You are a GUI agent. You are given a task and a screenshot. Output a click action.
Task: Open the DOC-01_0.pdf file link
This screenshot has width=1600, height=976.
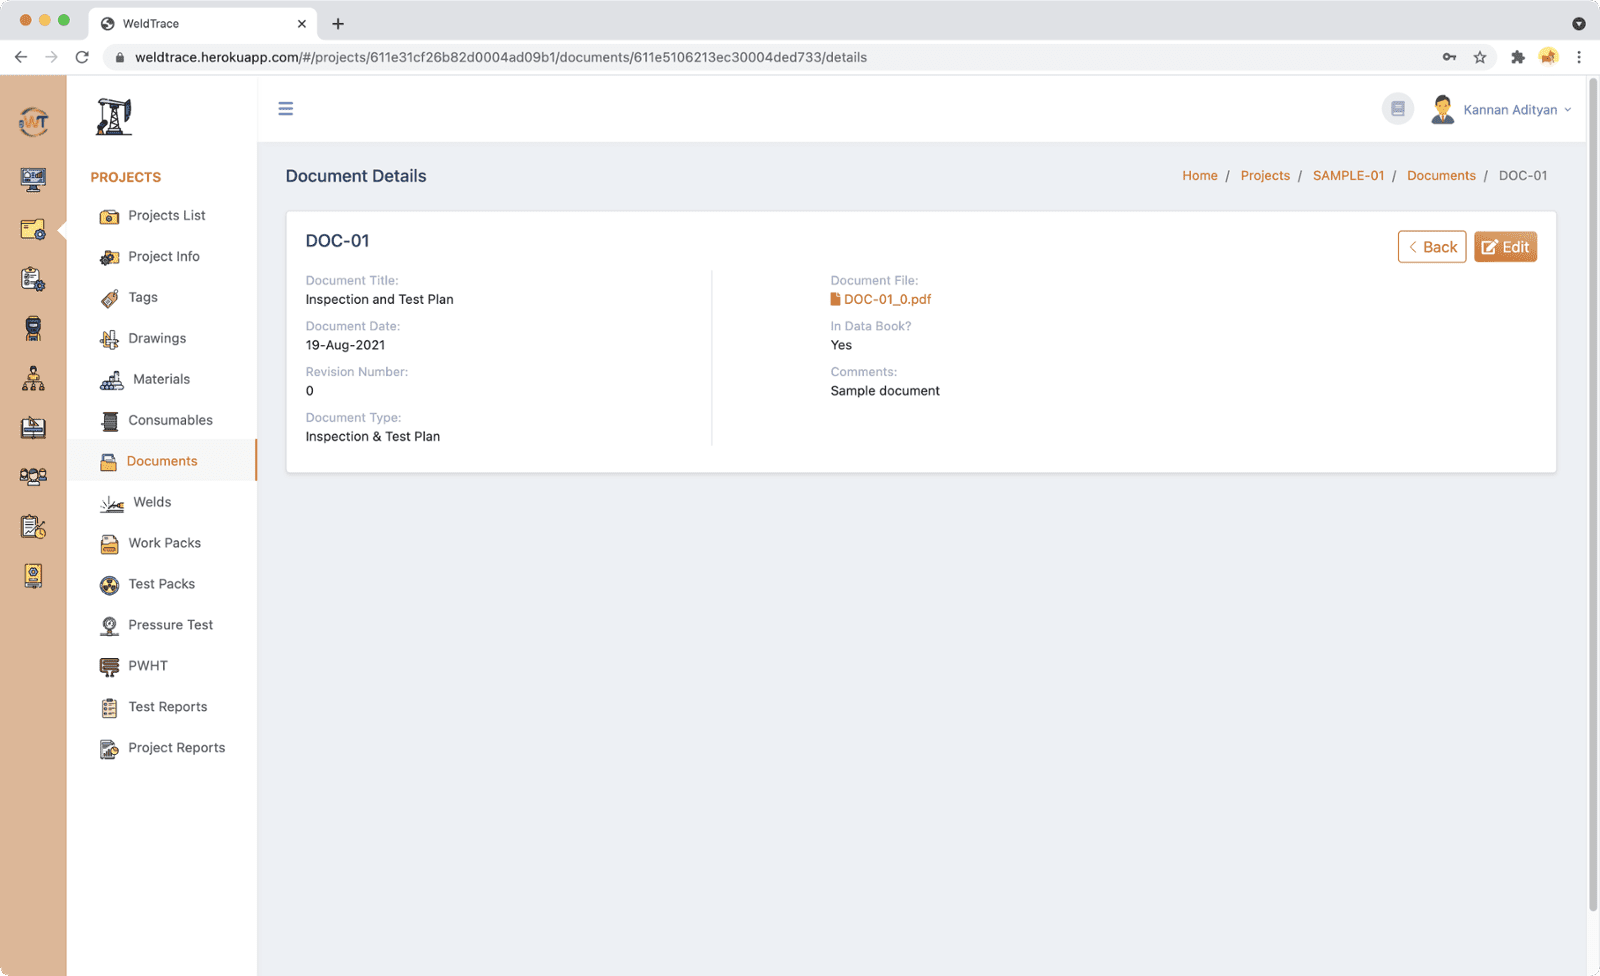(886, 299)
